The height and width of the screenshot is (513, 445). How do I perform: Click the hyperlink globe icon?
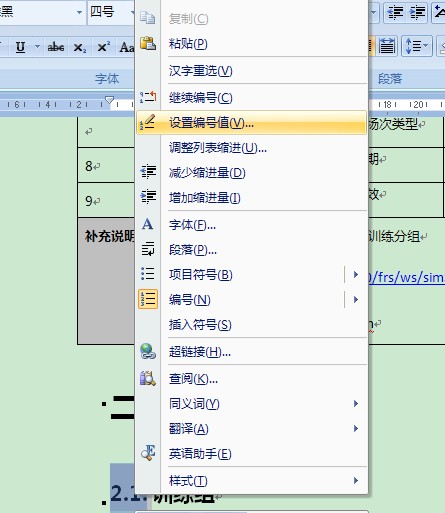tap(148, 351)
